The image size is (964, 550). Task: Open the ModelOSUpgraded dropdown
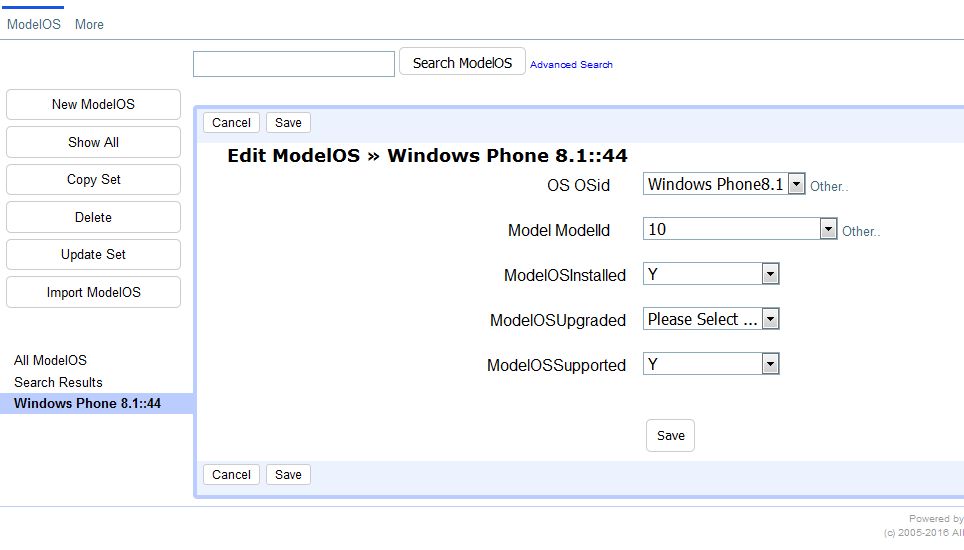point(711,319)
